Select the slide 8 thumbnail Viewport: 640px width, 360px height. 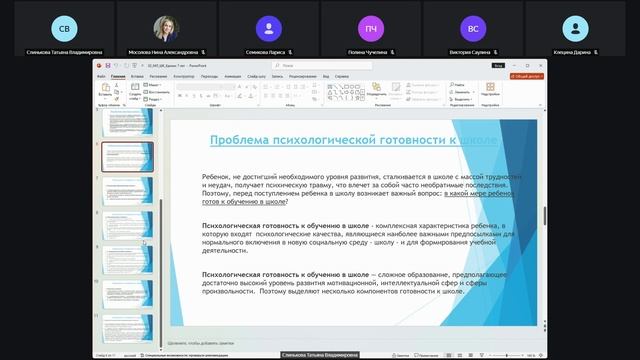coord(128,225)
